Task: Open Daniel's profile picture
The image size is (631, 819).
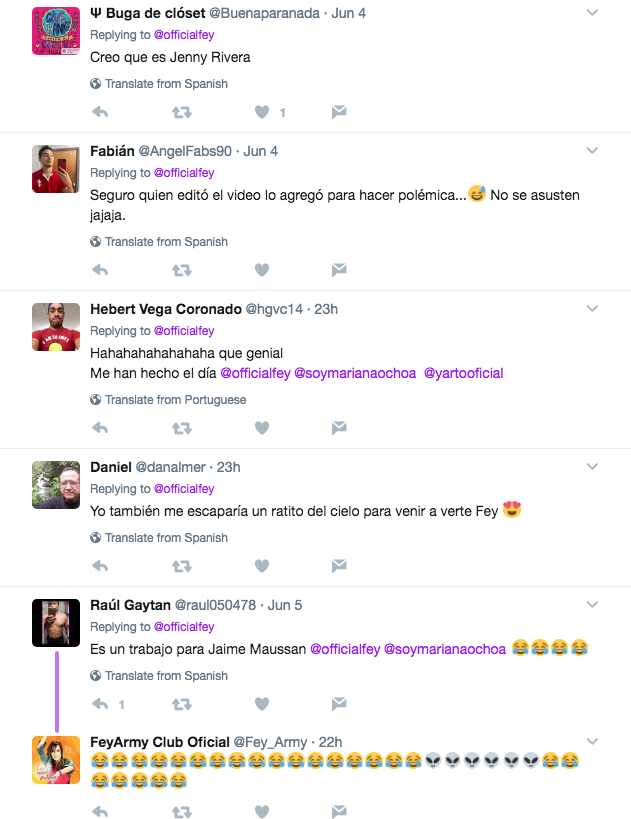Action: [x=56, y=485]
